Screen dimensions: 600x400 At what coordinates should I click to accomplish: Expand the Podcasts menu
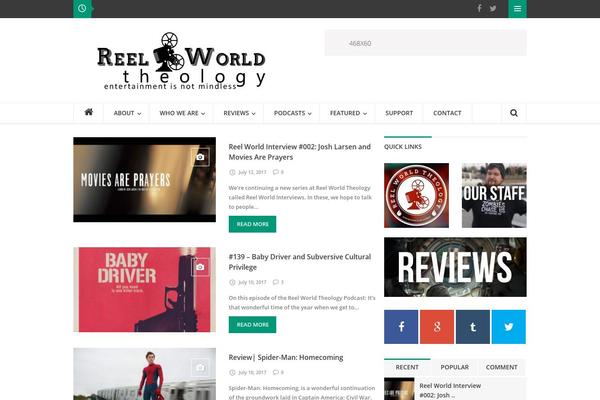click(292, 113)
